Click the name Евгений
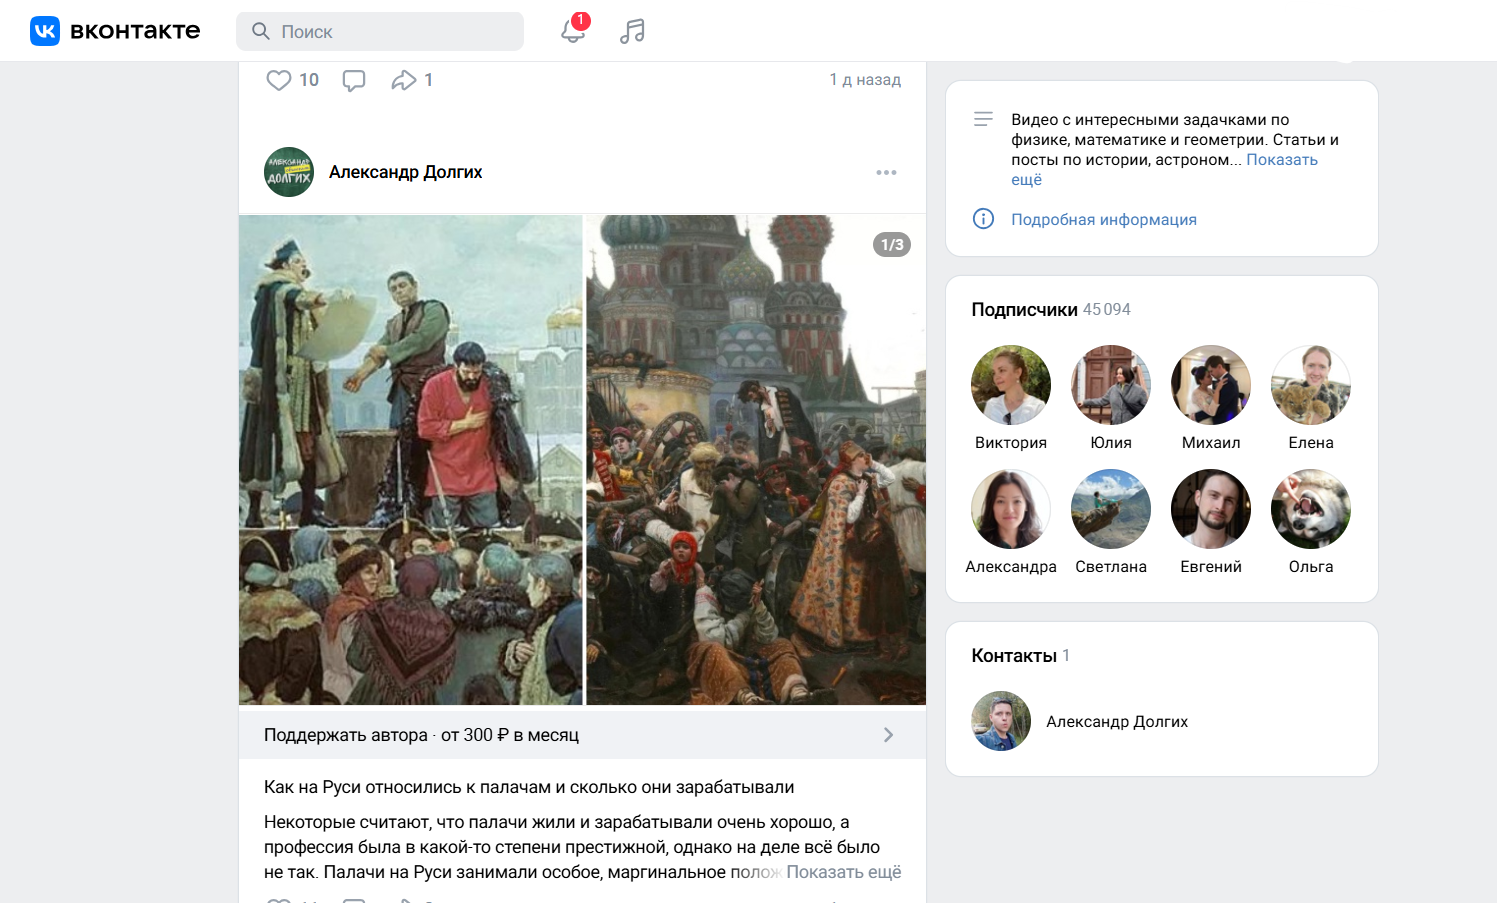Screen dimensions: 1497x903 [x=1211, y=567]
